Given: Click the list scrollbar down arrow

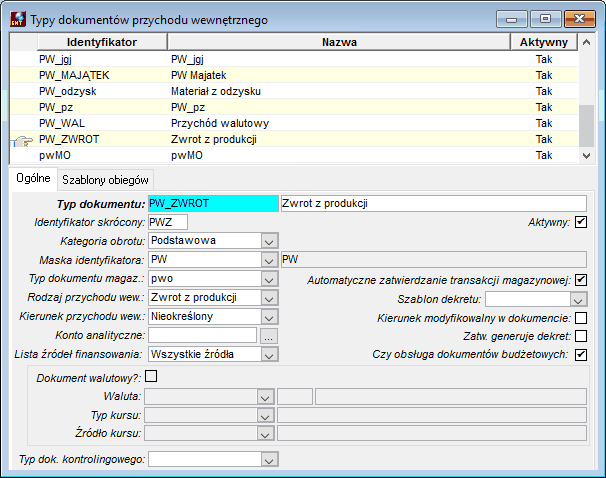Looking at the screenshot, I should pos(586,156).
